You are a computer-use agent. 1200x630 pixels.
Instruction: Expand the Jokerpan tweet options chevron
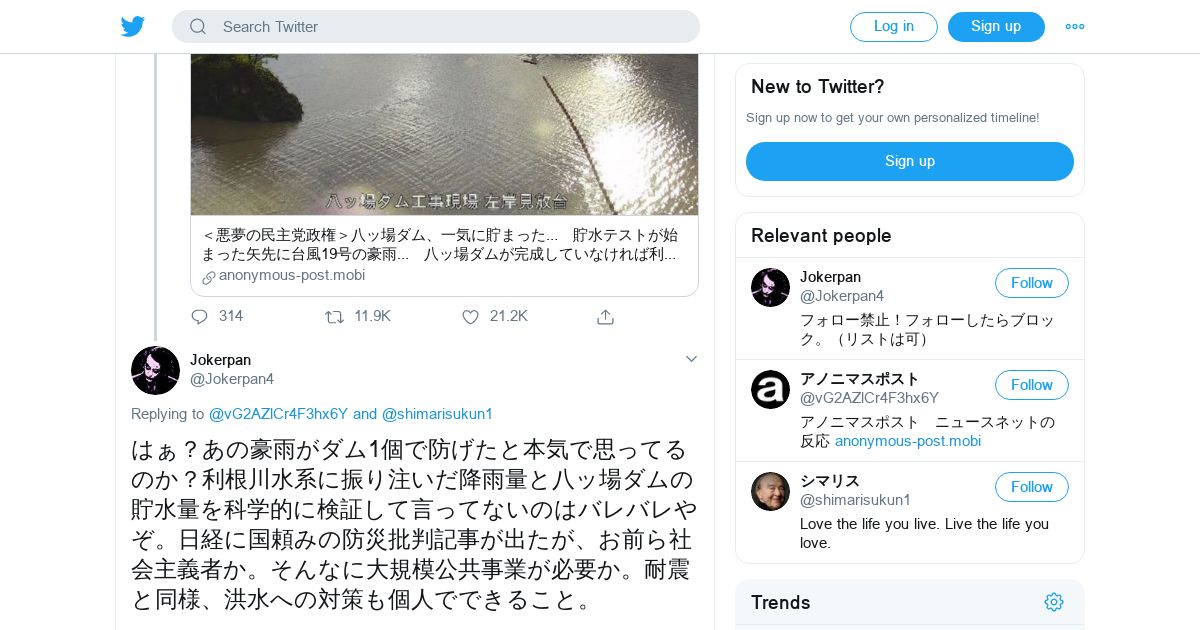tap(691, 359)
